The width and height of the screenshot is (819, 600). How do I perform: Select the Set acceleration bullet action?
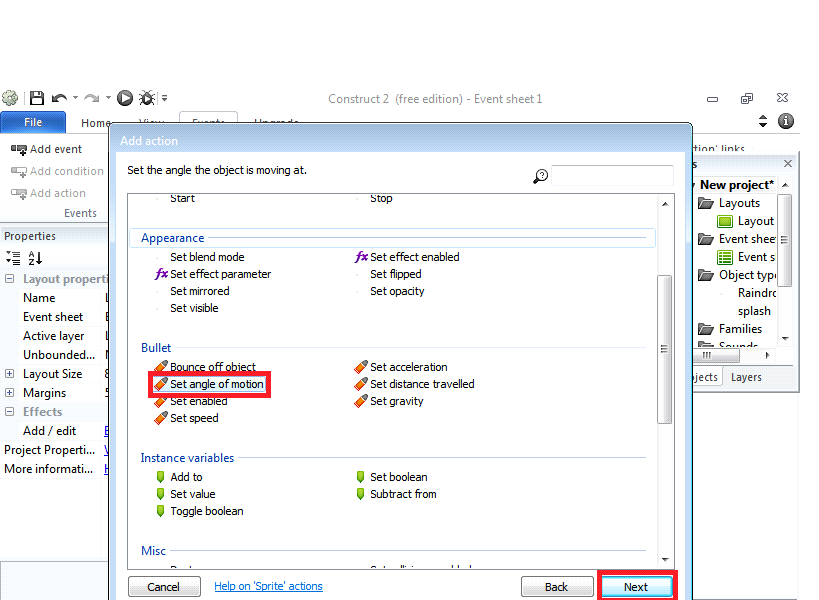tap(401, 367)
